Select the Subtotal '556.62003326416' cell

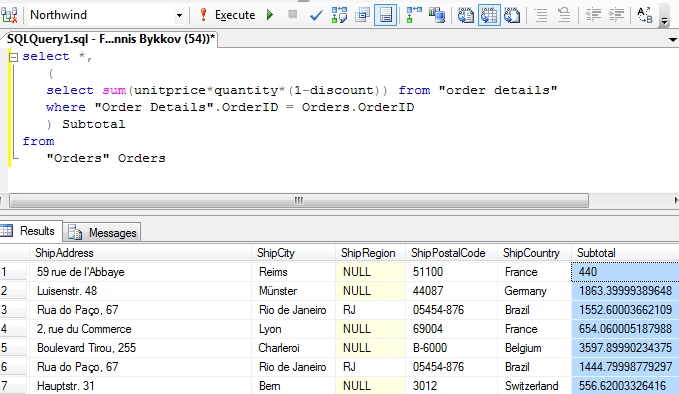click(x=625, y=386)
